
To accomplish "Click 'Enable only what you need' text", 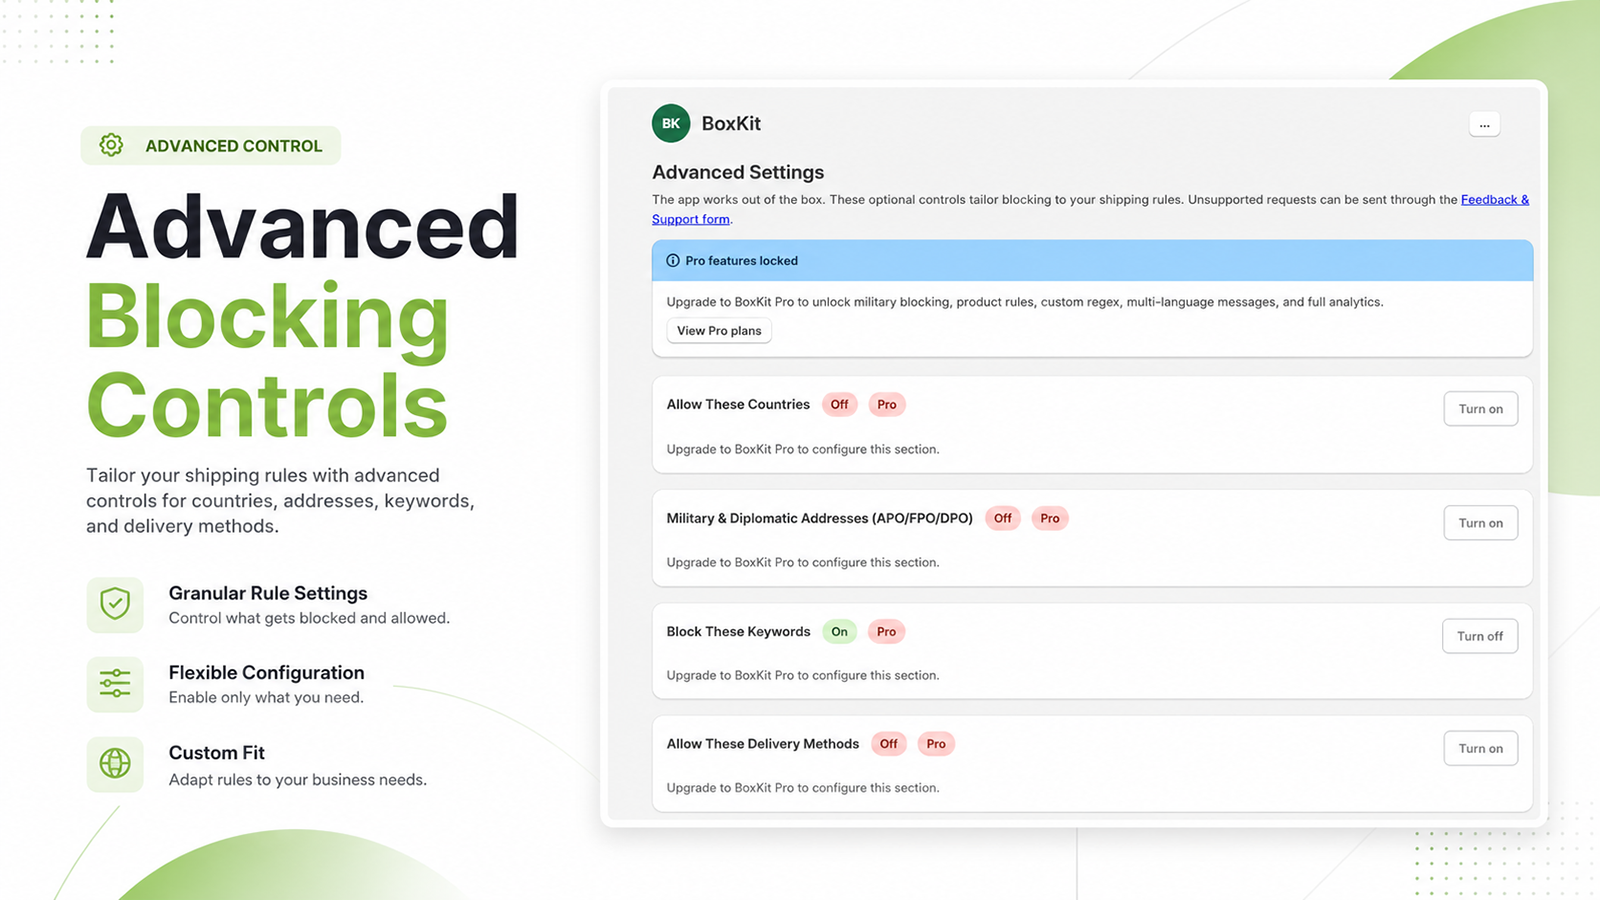I will point(266,698).
